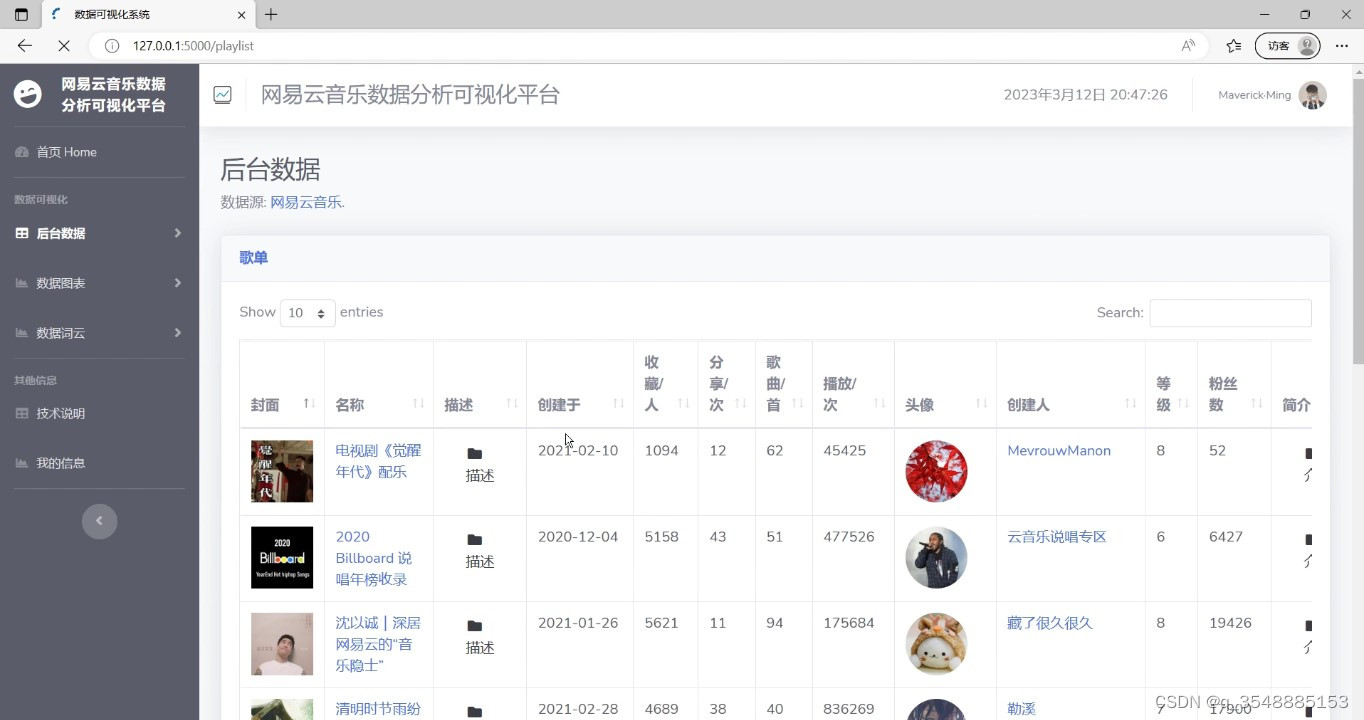The image size is (1364, 720).
Task: Click the header date time 2023年3月12日 text
Action: coord(1086,95)
